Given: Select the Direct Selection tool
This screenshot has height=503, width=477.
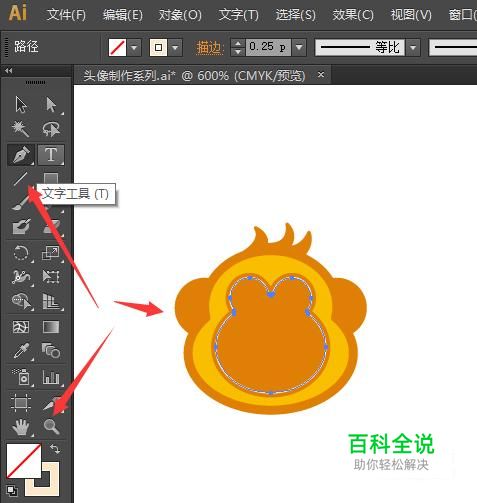Looking at the screenshot, I should coord(51,105).
